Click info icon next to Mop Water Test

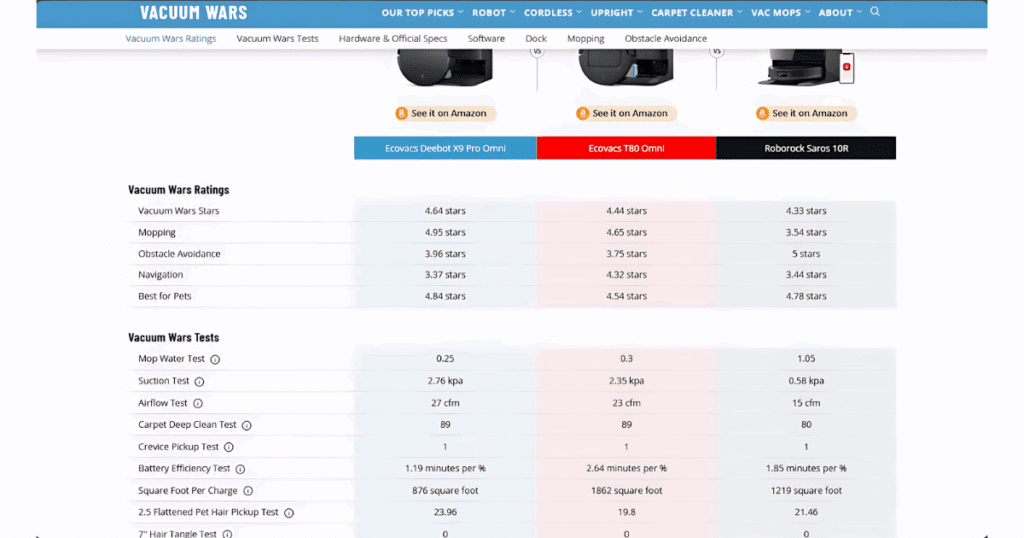pyautogui.click(x=215, y=359)
